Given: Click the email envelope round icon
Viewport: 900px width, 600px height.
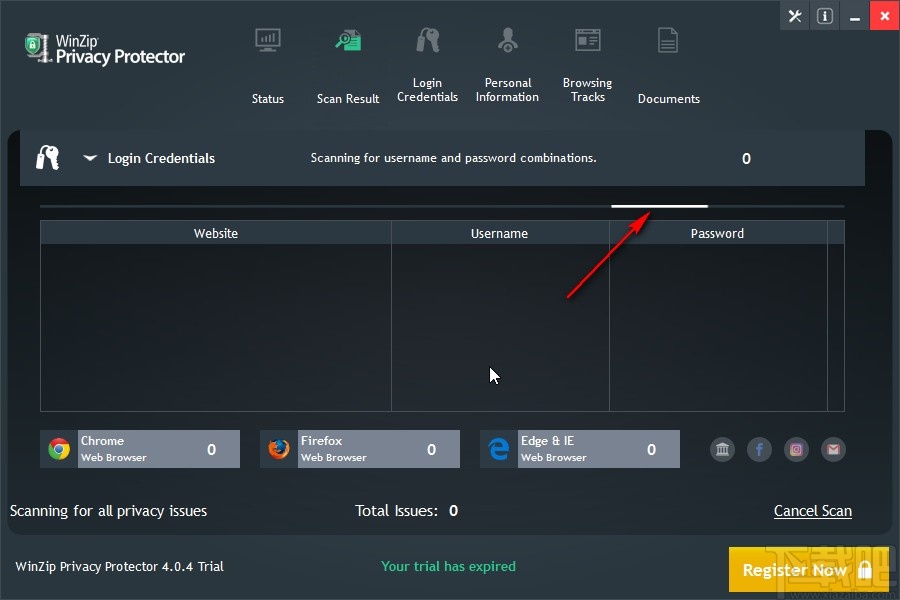Looking at the screenshot, I should pos(833,450).
